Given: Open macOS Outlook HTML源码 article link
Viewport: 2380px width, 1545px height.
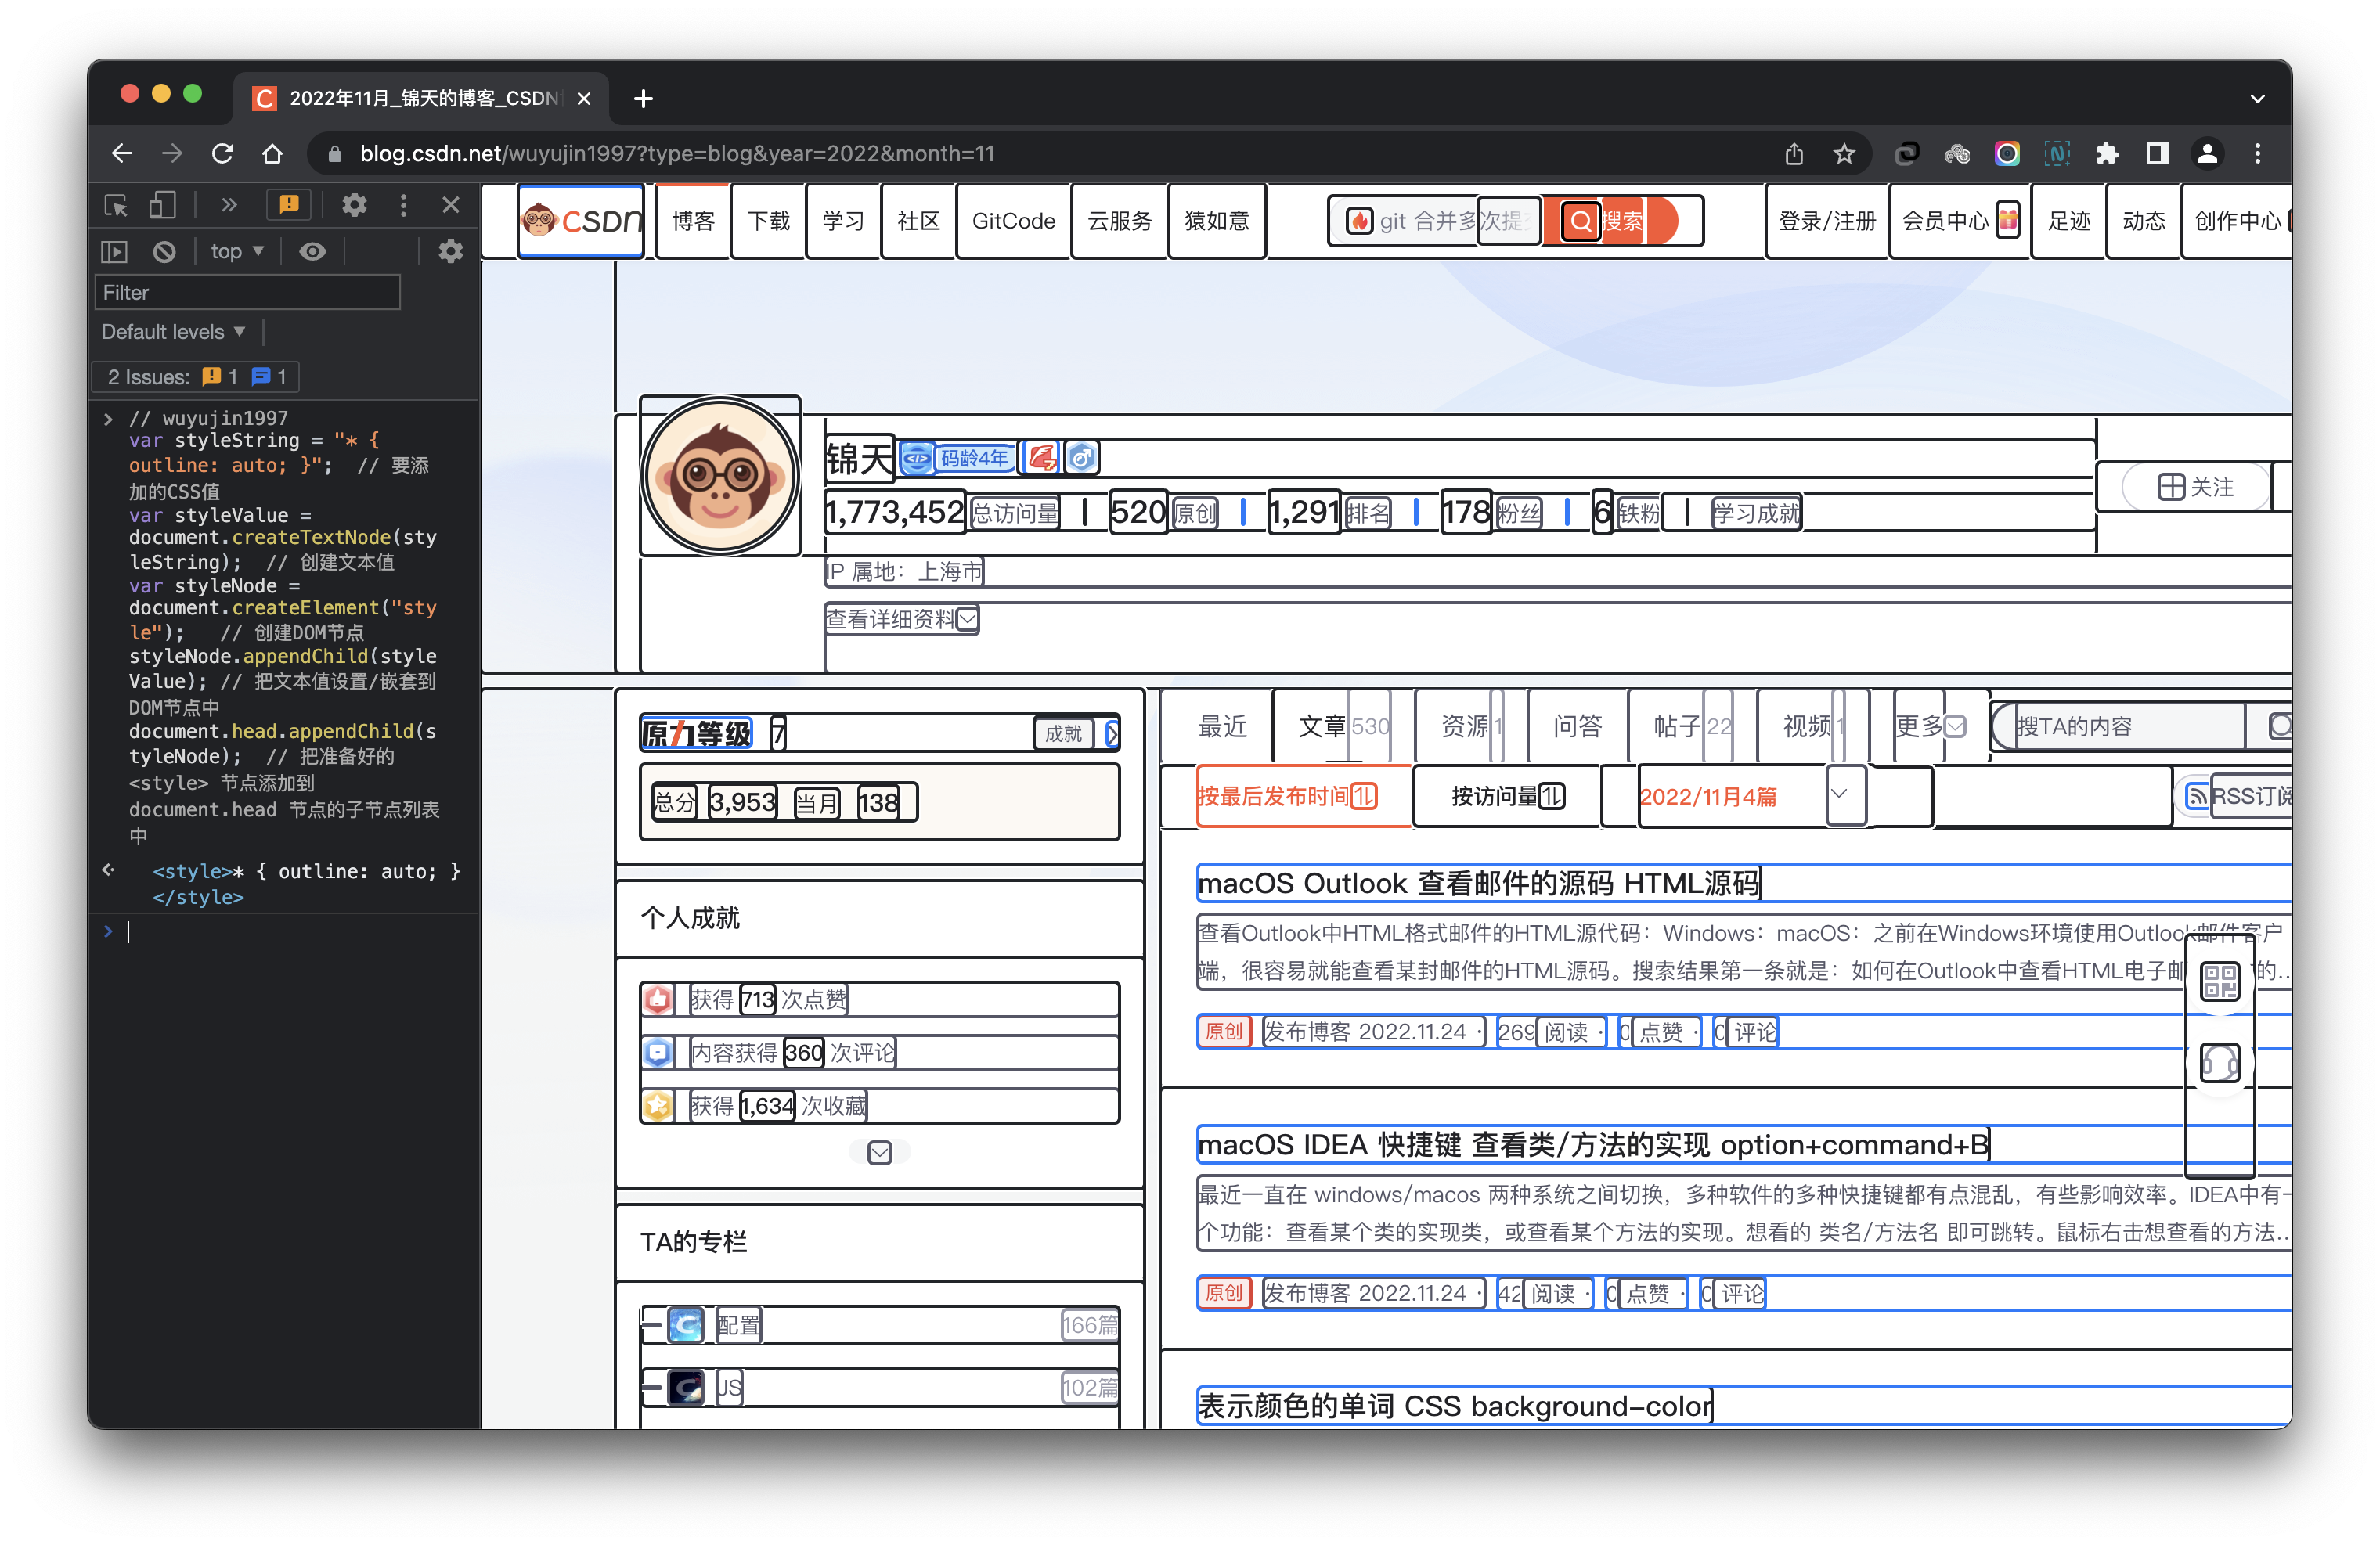Looking at the screenshot, I should click(1478, 884).
